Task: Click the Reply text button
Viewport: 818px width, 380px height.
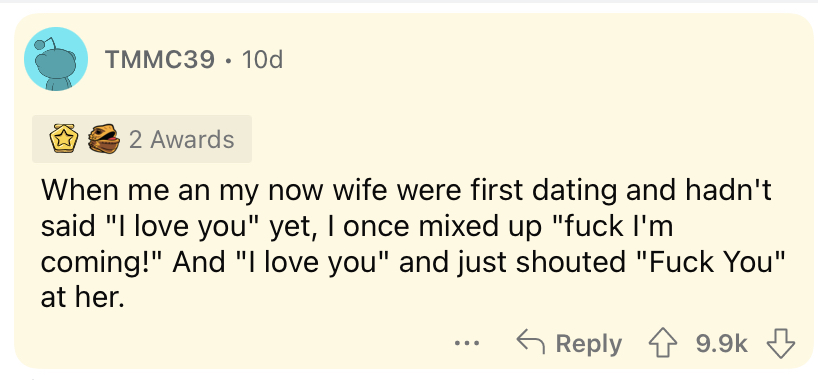Action: (588, 345)
